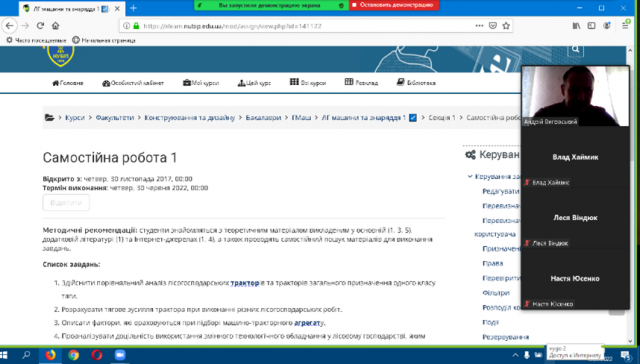Click red stop screen demonstration button
The width and height of the screenshot is (640, 364).
tap(394, 5)
